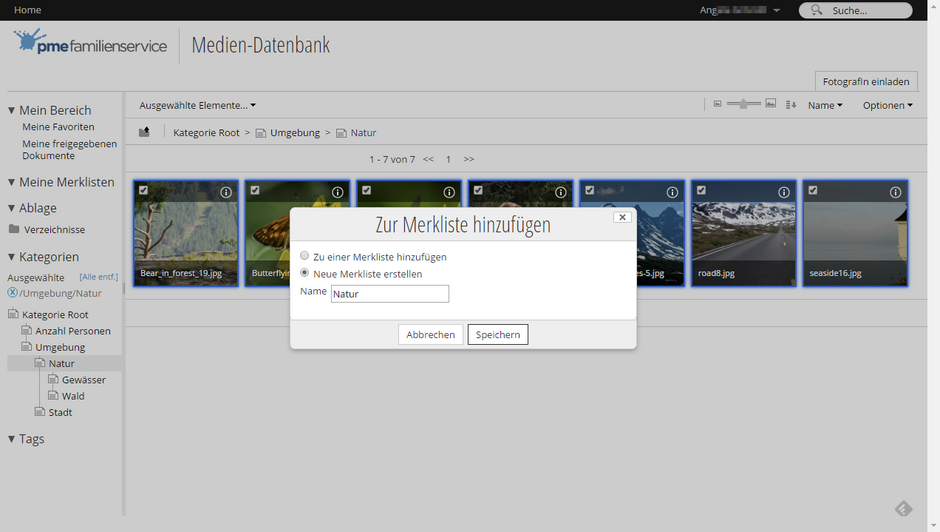
Task: Open the Optionen dropdown
Action: coord(887,106)
